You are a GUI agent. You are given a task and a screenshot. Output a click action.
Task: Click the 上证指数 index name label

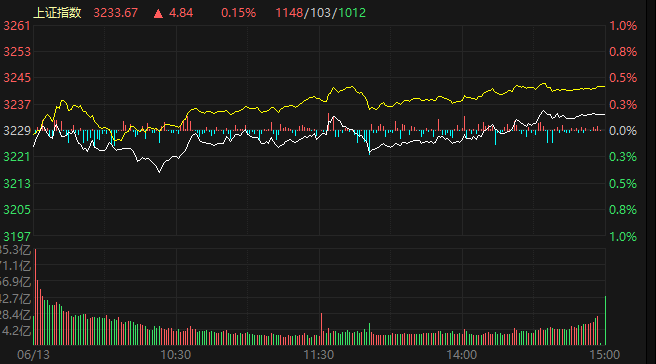coord(57,13)
